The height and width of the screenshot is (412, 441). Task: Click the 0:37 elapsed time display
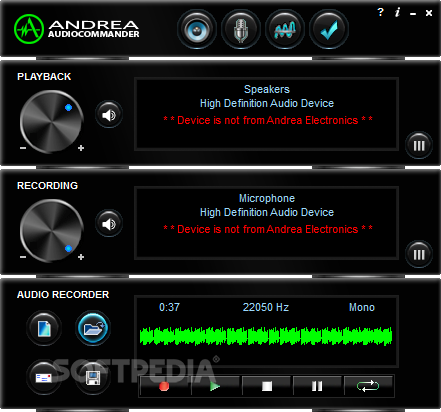pos(169,307)
